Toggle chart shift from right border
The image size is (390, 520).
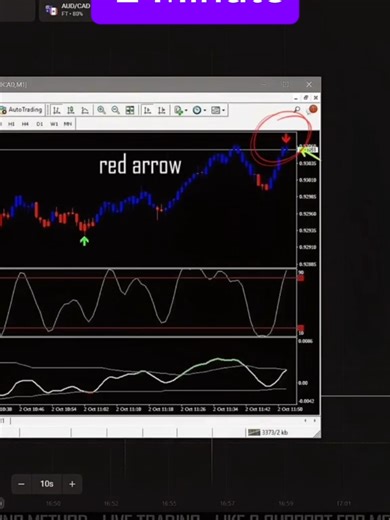click(x=162, y=110)
